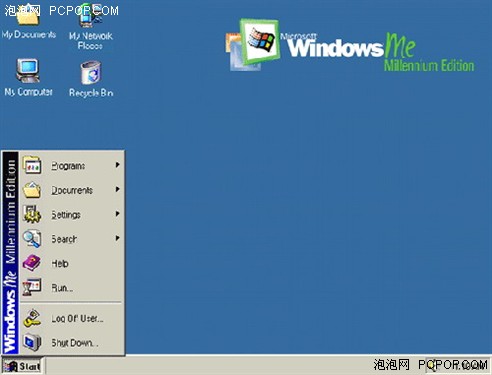Choose Help from the Start menu
The height and width of the screenshot is (375, 492).
72,263
